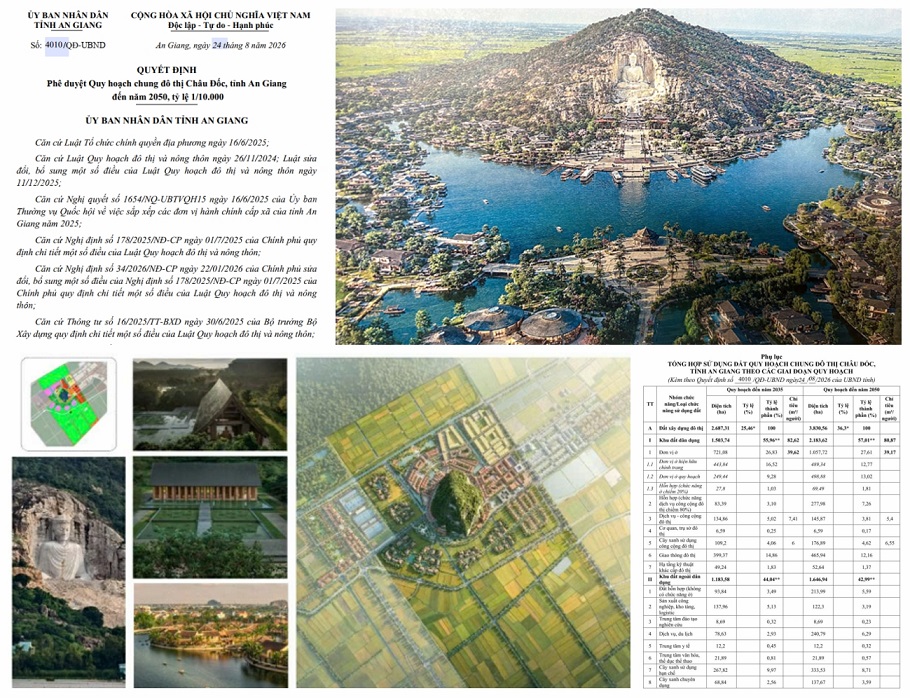Click the line 'đến năm 2050, tỷ lệ 1/10.000'
Screen dimensions: 910x698
click(168, 97)
